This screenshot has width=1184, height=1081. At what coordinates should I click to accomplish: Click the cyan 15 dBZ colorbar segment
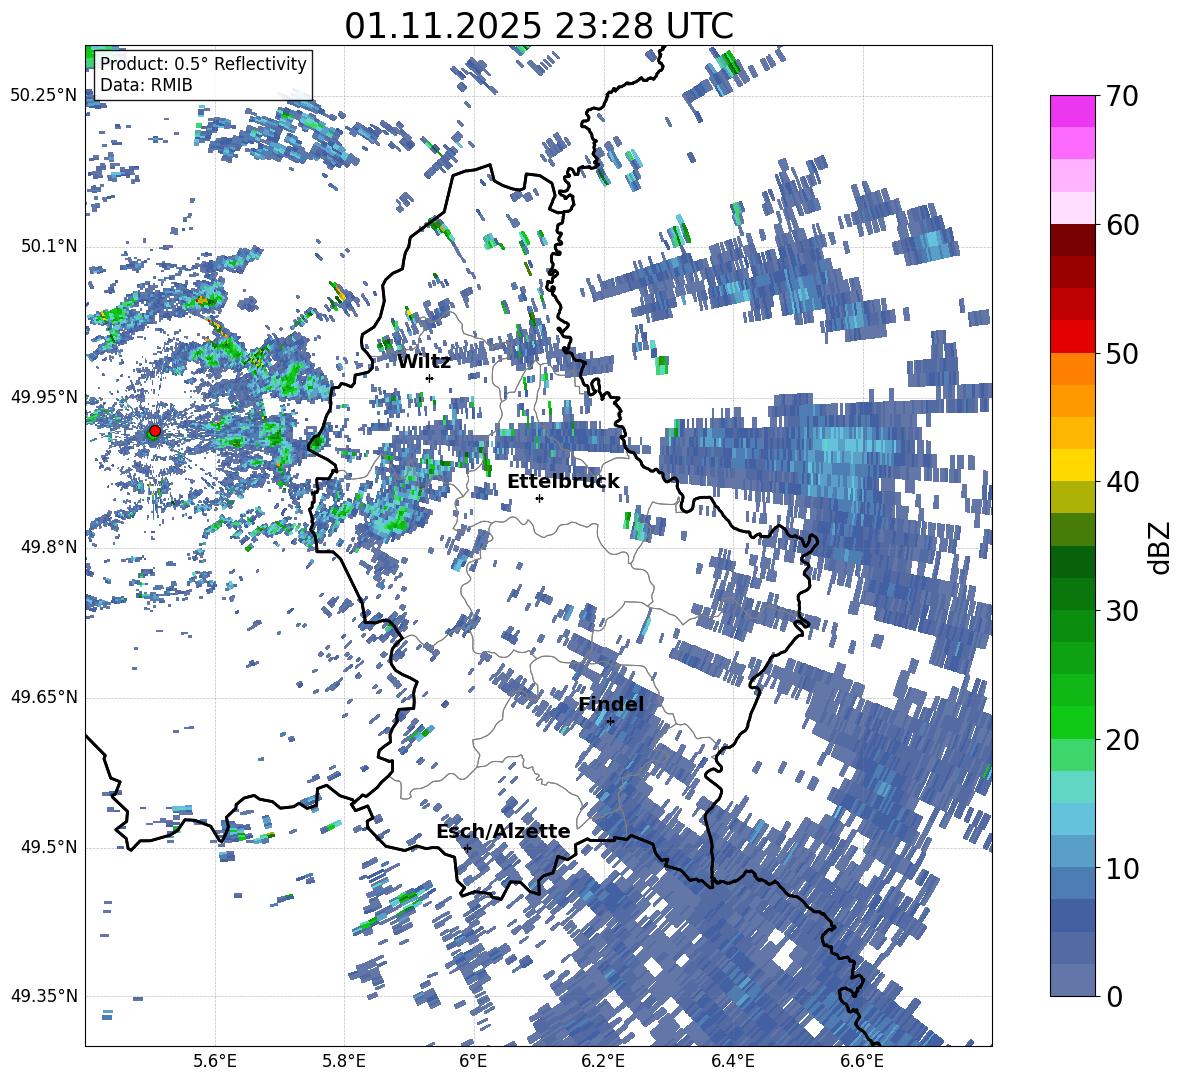click(1072, 787)
